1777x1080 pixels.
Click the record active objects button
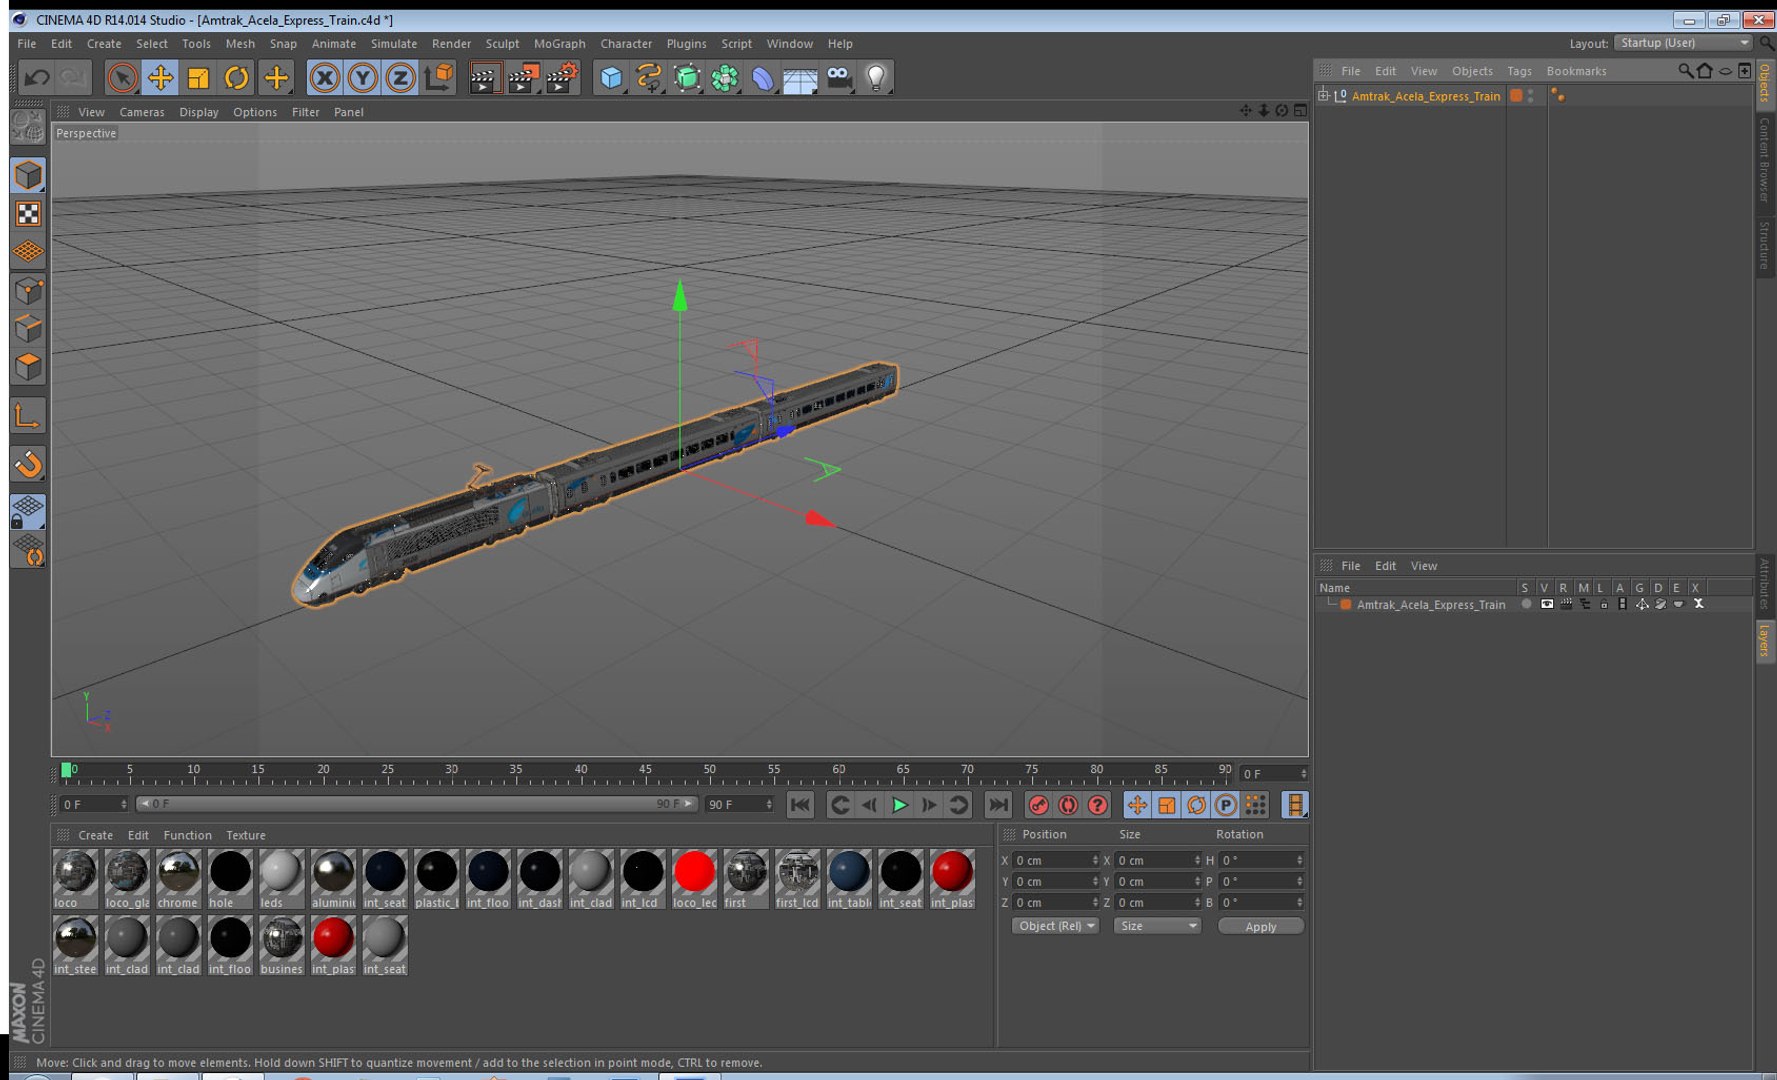coord(1039,805)
